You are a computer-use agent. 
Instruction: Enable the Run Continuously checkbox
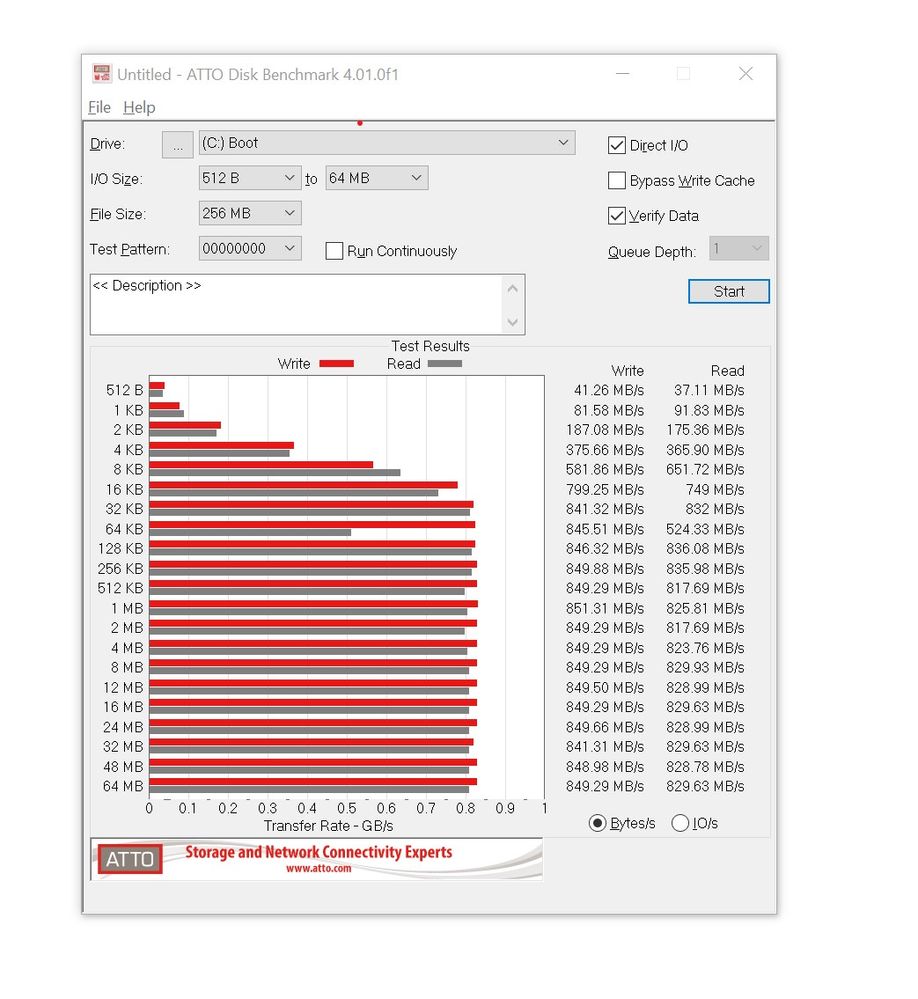(x=335, y=251)
